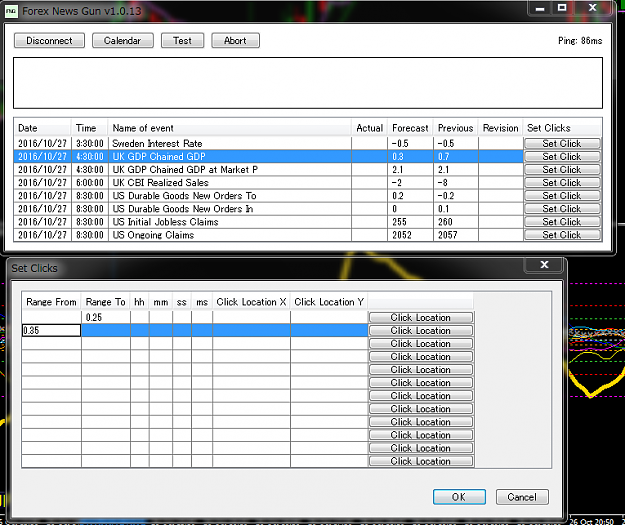The width and height of the screenshot is (625, 525).
Task: Select the Sweden Interest Rate event row
Action: click(x=268, y=144)
